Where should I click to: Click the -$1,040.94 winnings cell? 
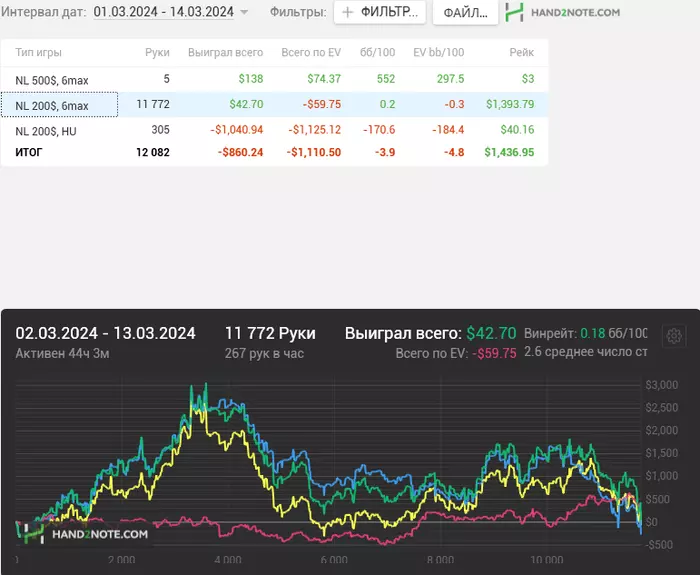(237, 130)
